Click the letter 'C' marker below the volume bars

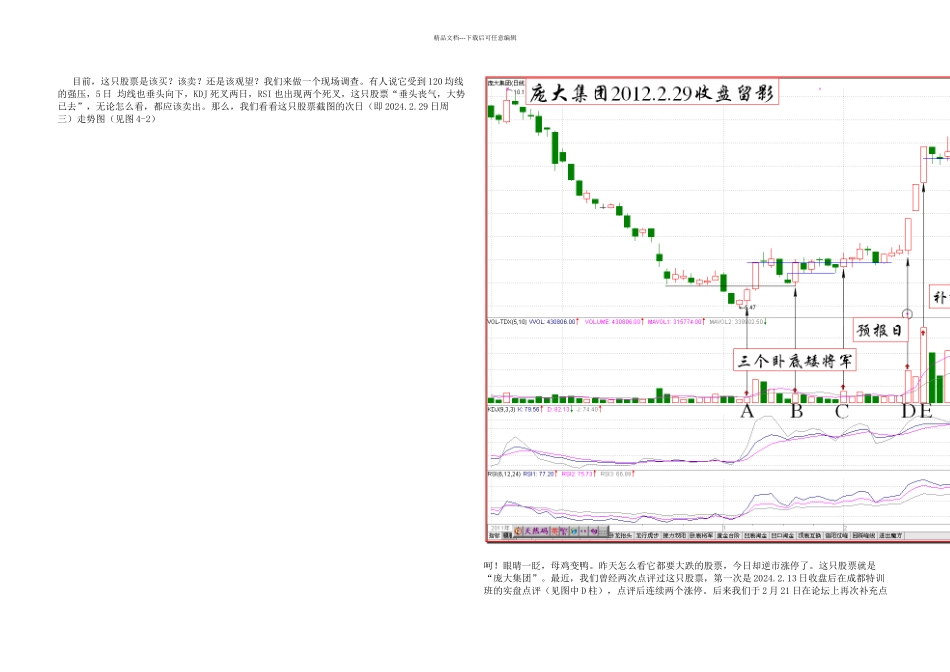[842, 411]
